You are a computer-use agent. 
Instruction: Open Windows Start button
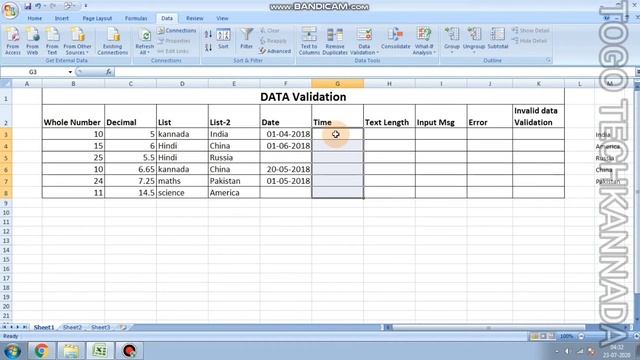(x=12, y=351)
